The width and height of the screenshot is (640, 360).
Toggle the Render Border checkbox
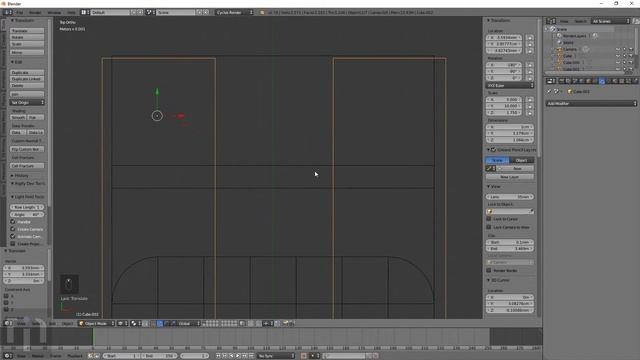(489, 271)
